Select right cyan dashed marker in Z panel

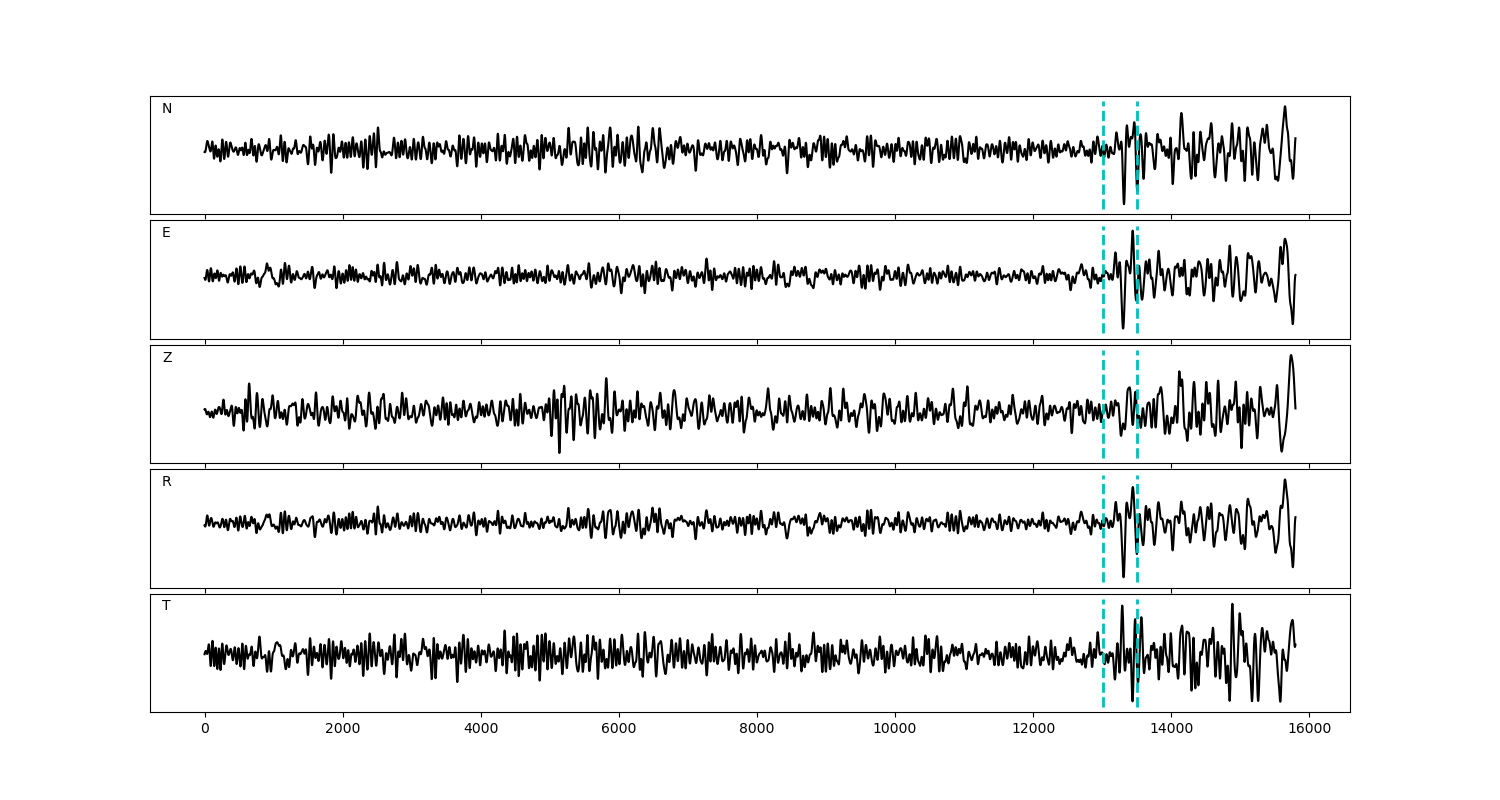point(1137,440)
